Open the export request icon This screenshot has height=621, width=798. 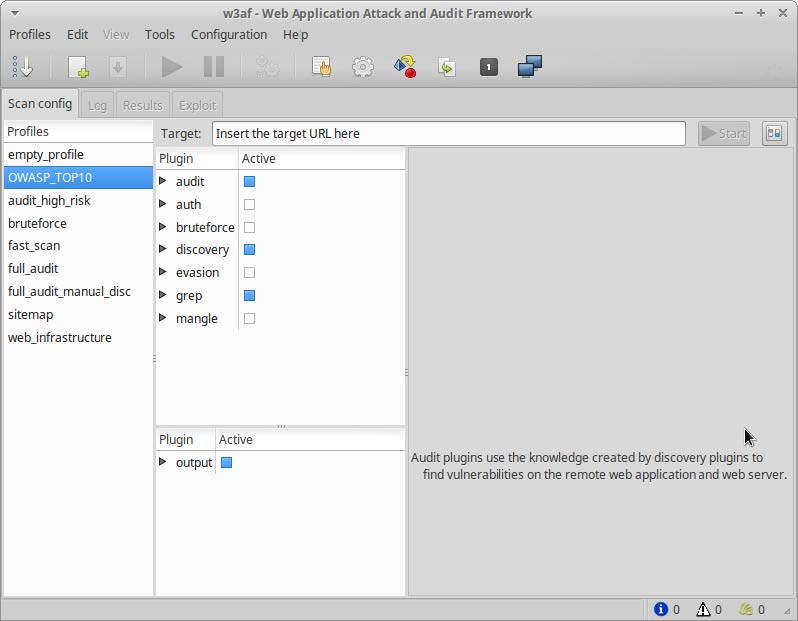(447, 67)
